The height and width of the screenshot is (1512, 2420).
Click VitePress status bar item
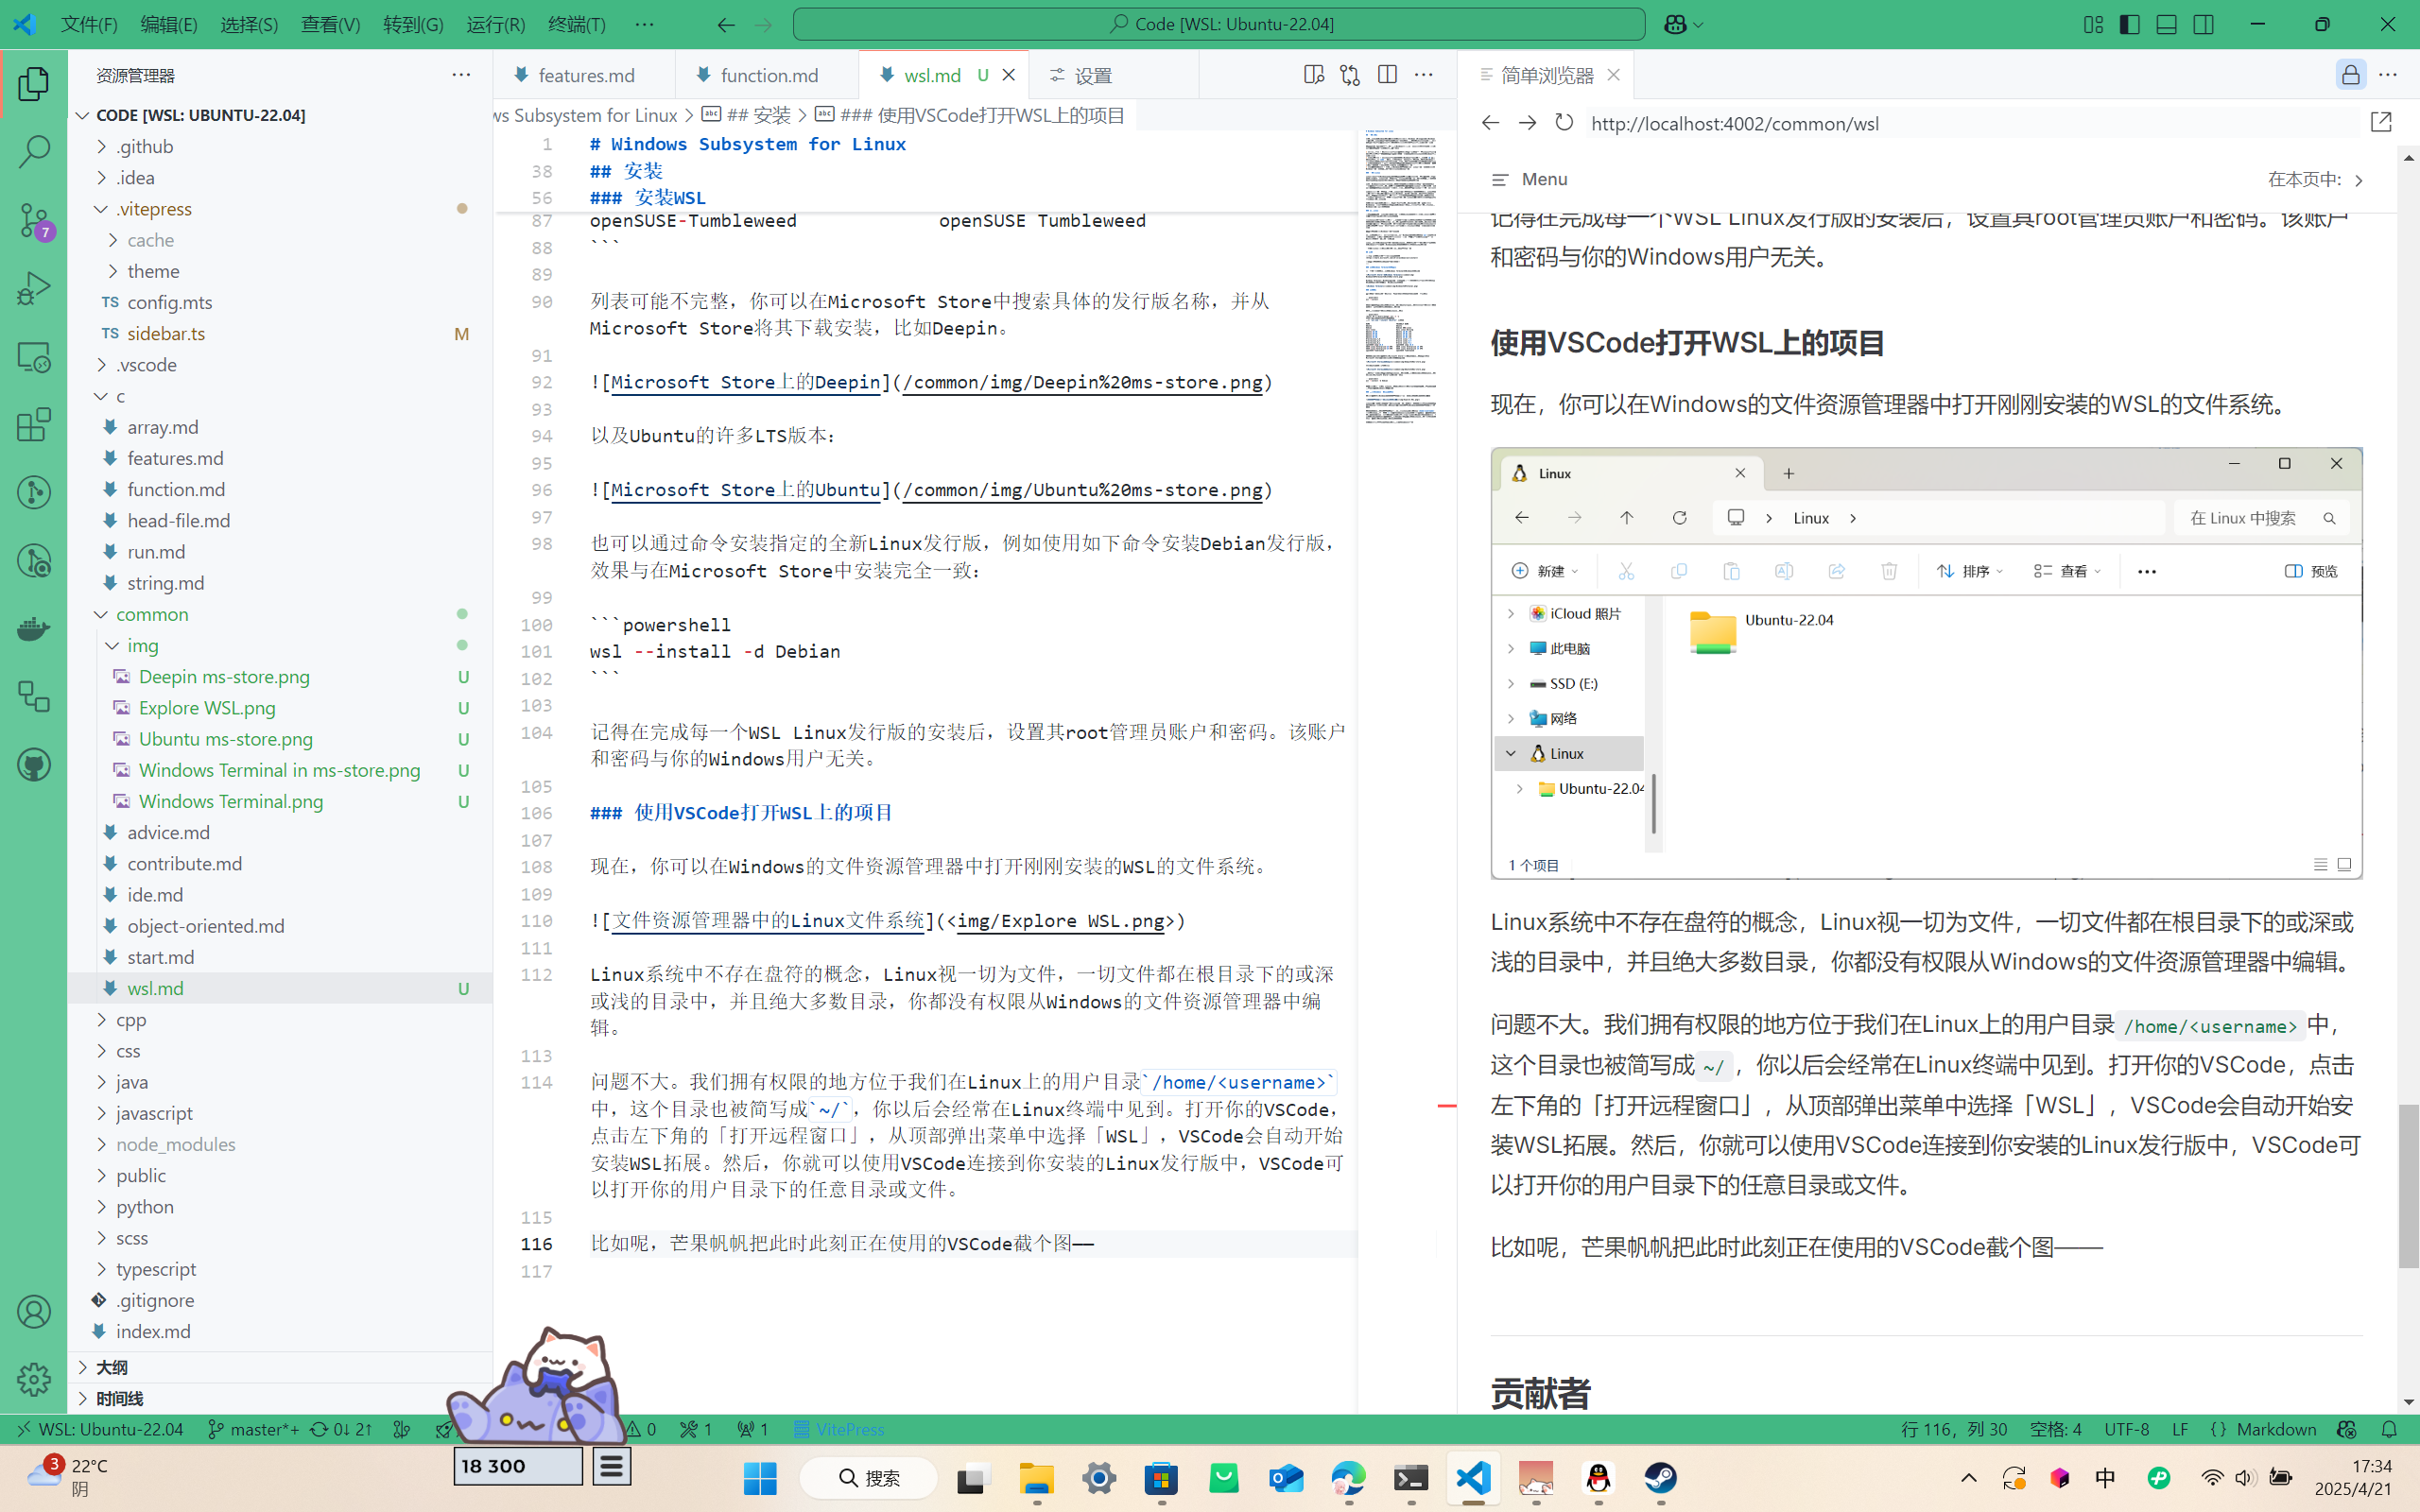839,1429
